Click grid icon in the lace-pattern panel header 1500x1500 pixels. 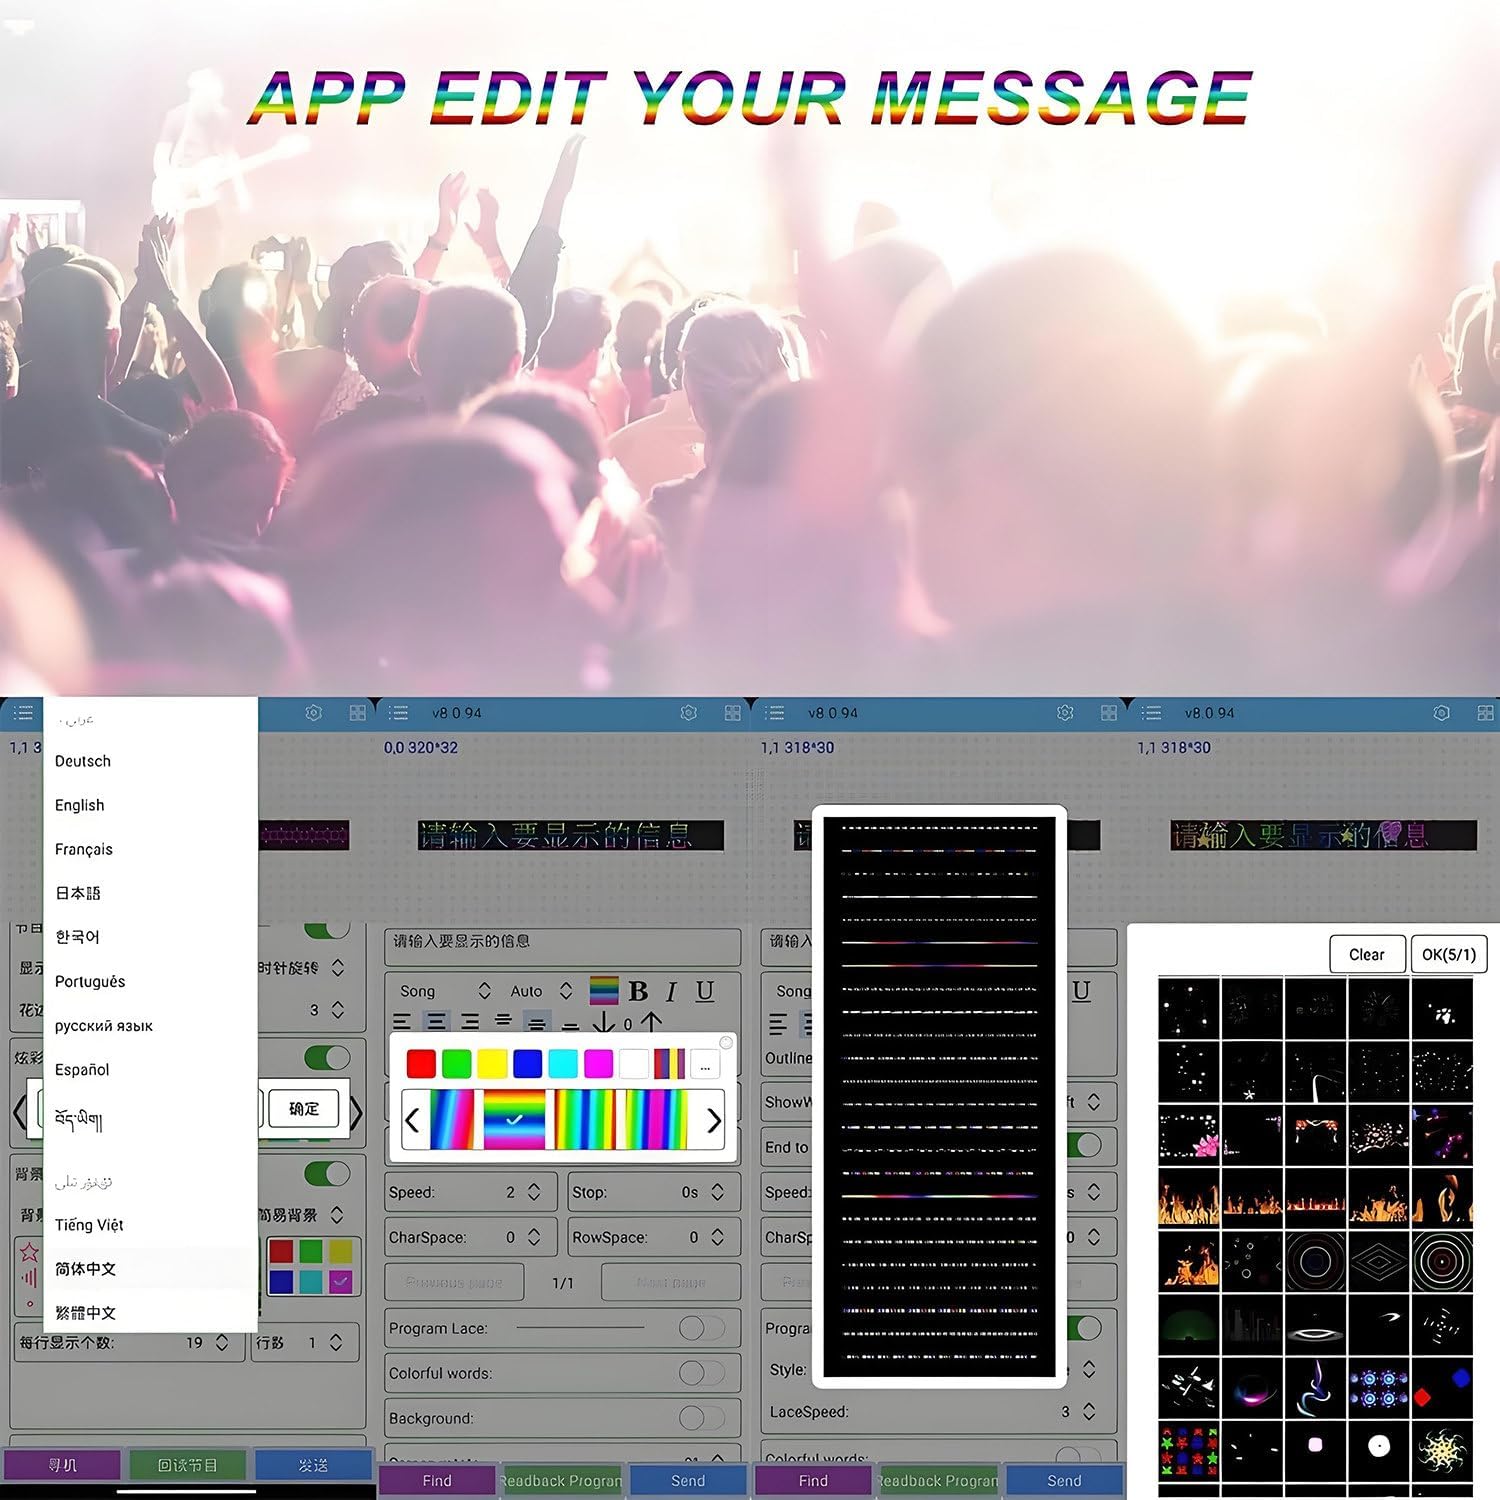click(x=1109, y=713)
